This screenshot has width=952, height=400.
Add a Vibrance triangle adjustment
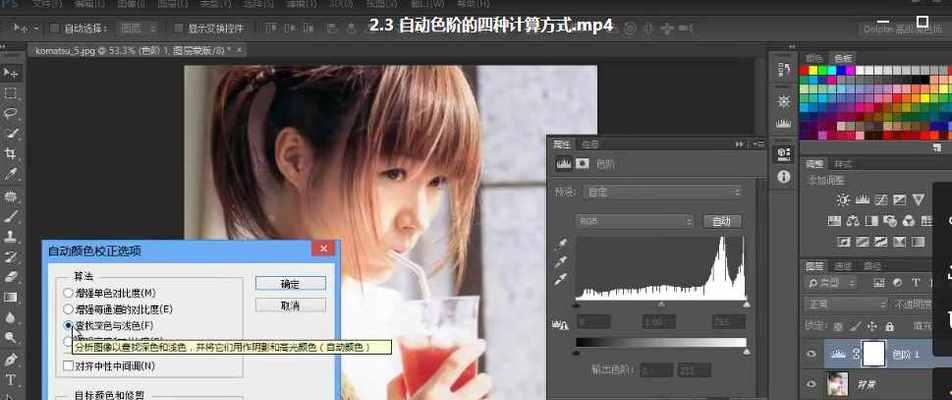tap(919, 200)
